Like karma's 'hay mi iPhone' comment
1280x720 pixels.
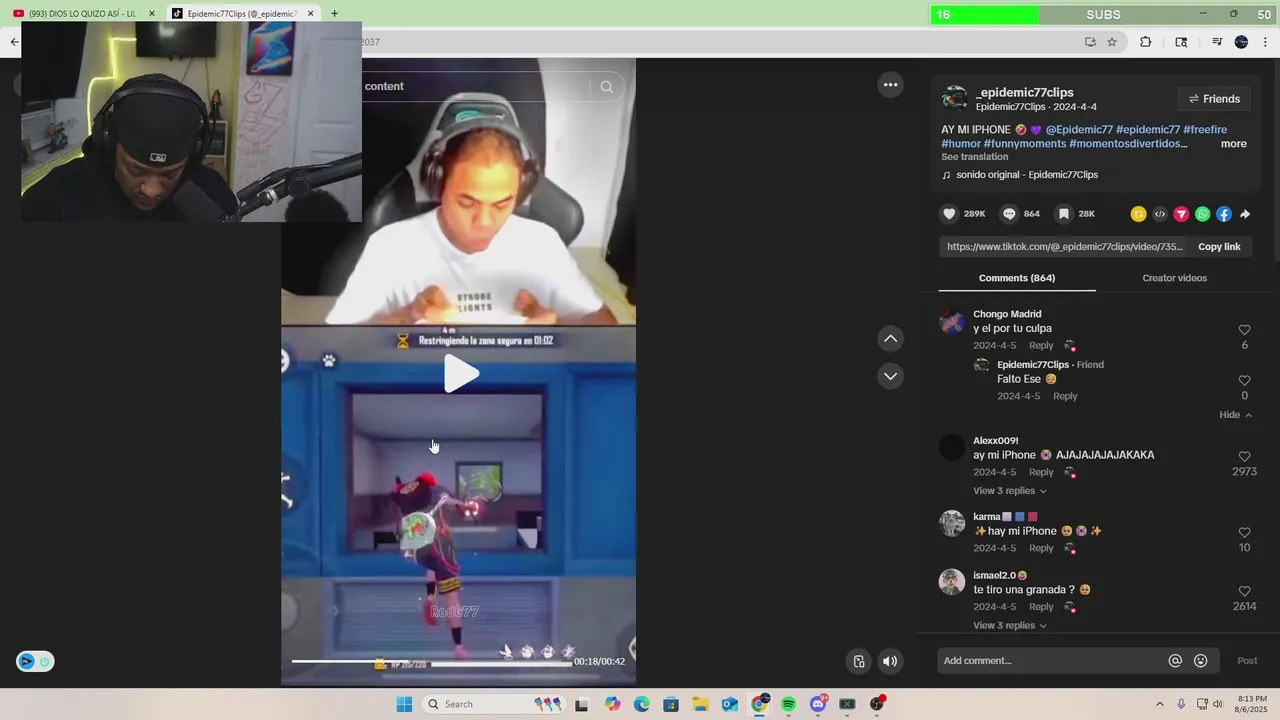(1244, 533)
